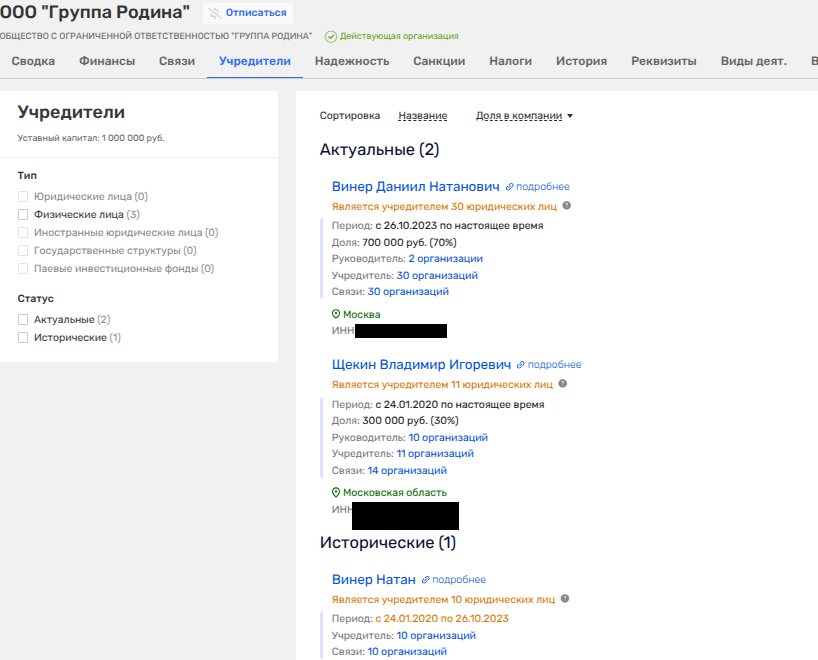The height and width of the screenshot is (660, 818).
Task: Click the help icon beside Винер Даниил's founder note
Action: (x=567, y=206)
